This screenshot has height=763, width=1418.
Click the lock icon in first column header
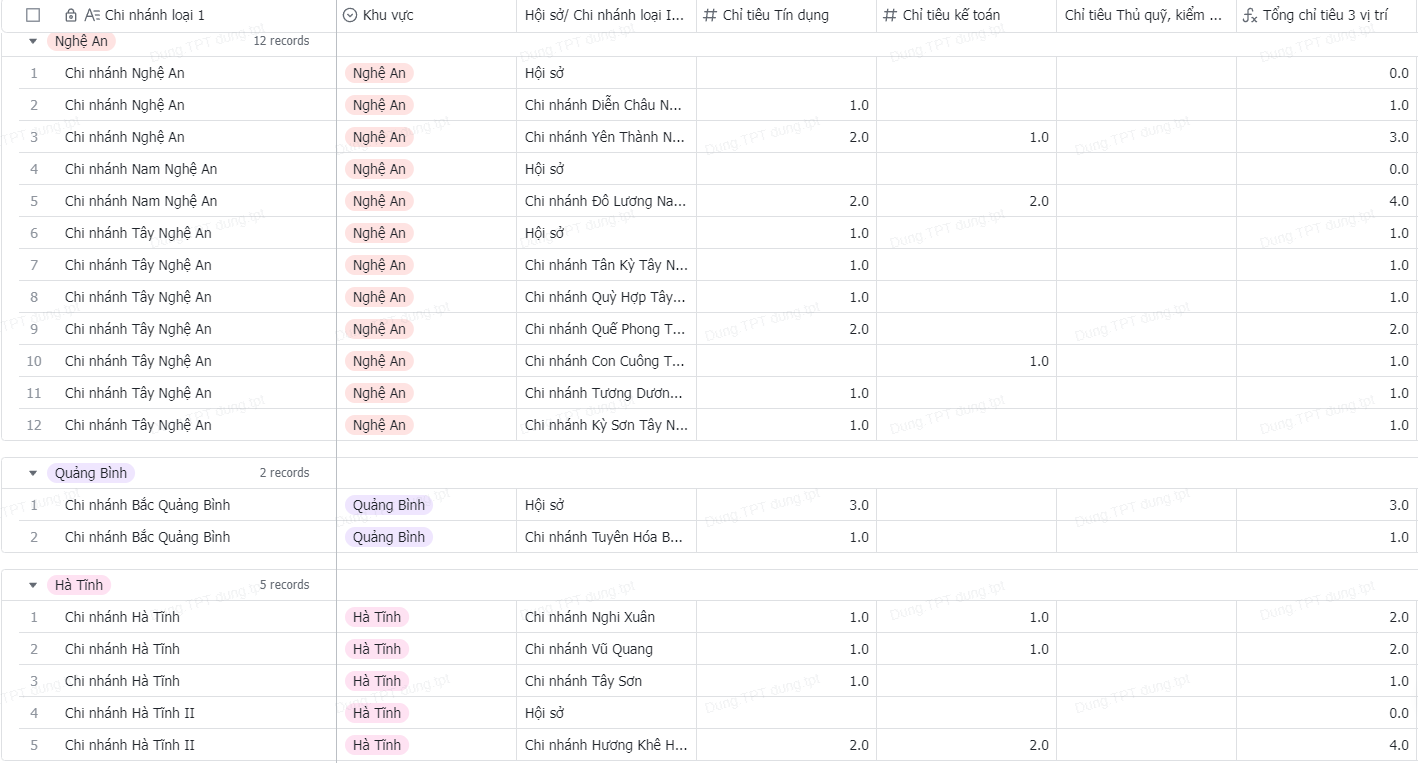coord(70,15)
